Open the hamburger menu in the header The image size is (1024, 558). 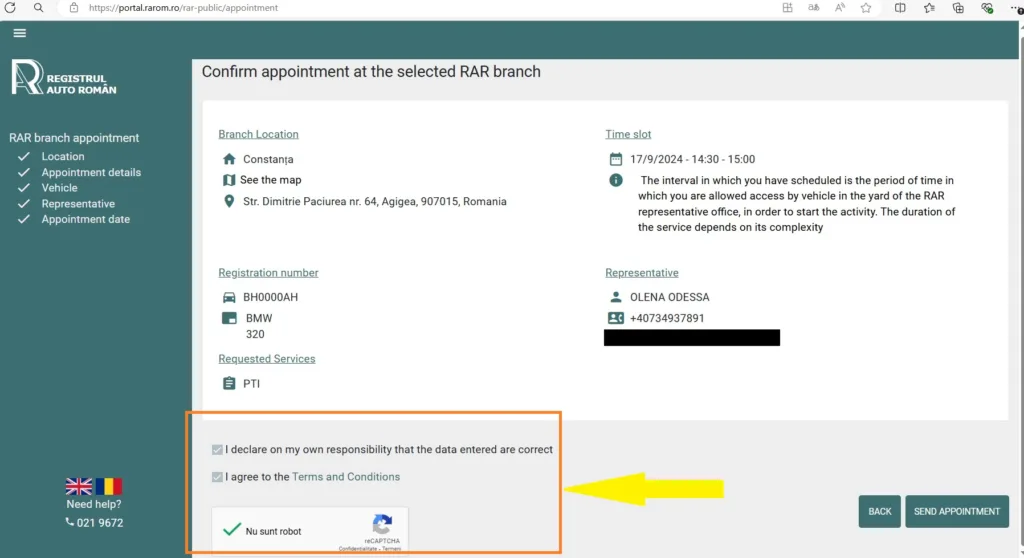click(x=19, y=33)
